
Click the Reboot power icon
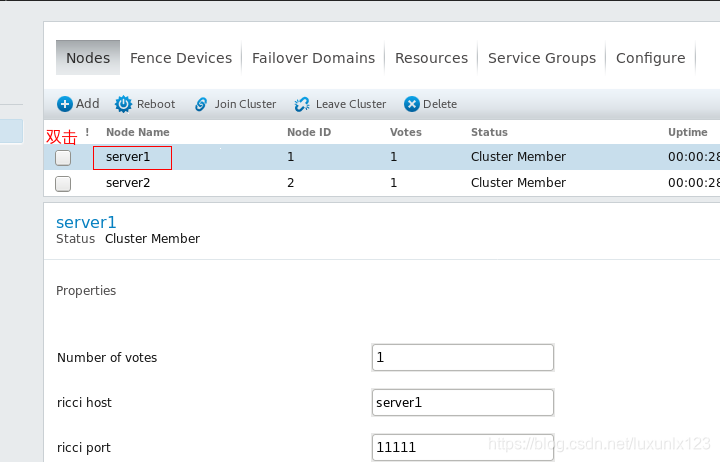(x=123, y=104)
